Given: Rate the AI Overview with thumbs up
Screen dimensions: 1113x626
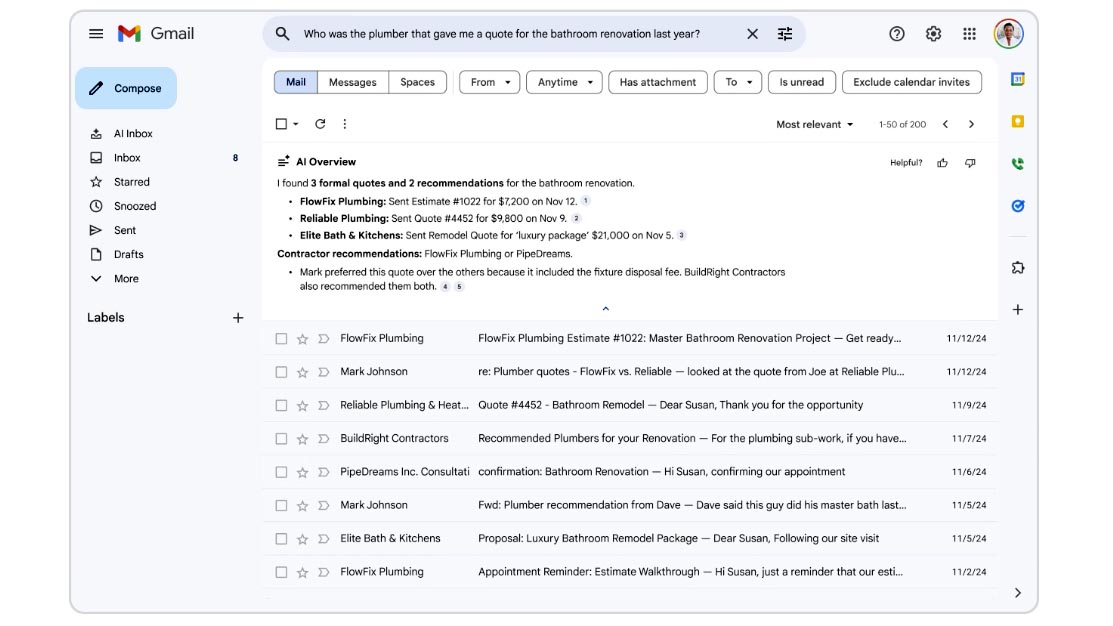Looking at the screenshot, I should [x=942, y=162].
